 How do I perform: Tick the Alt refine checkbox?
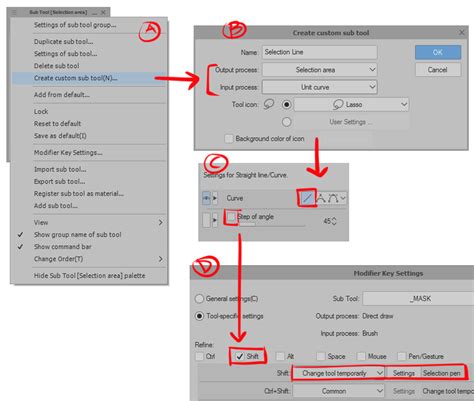(280, 356)
